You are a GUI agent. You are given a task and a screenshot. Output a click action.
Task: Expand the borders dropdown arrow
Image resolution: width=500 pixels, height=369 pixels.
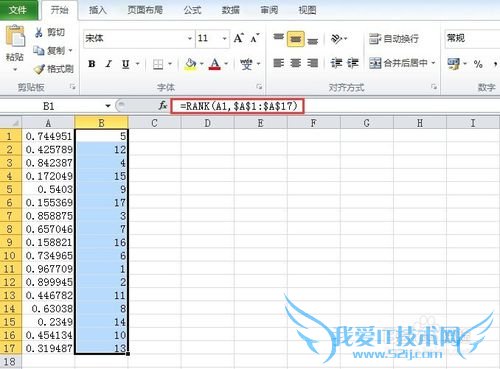pos(170,64)
